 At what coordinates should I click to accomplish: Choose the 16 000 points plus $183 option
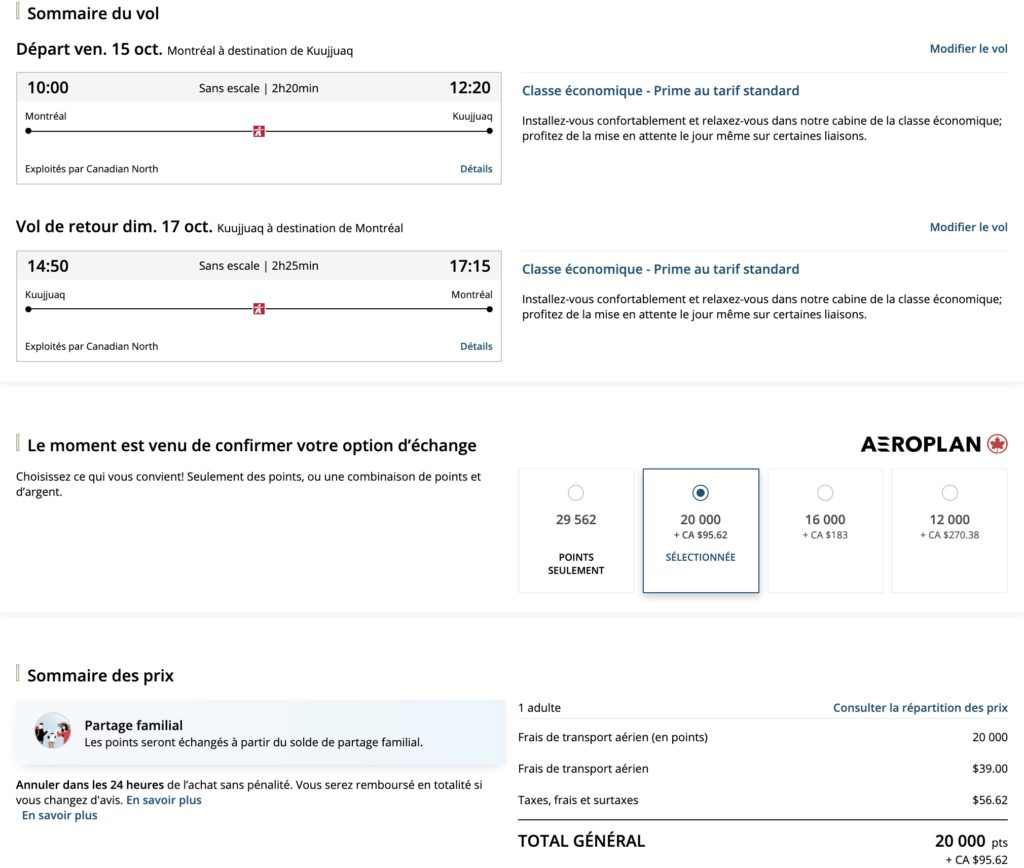(824, 492)
